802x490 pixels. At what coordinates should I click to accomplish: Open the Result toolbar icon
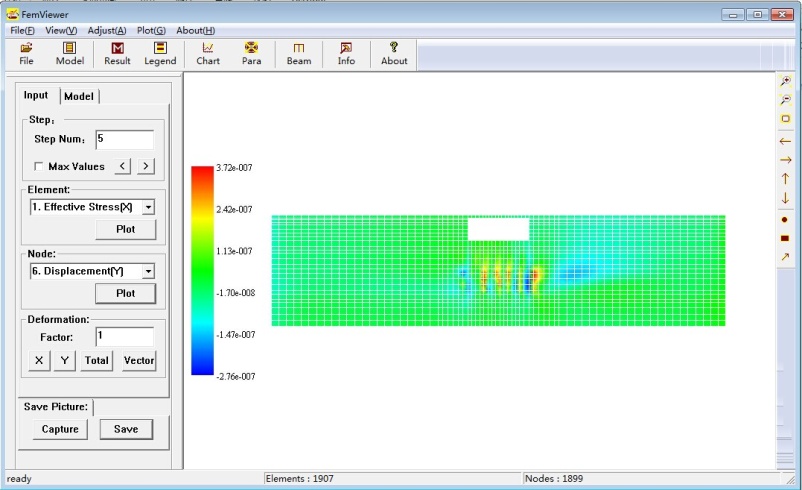(117, 54)
